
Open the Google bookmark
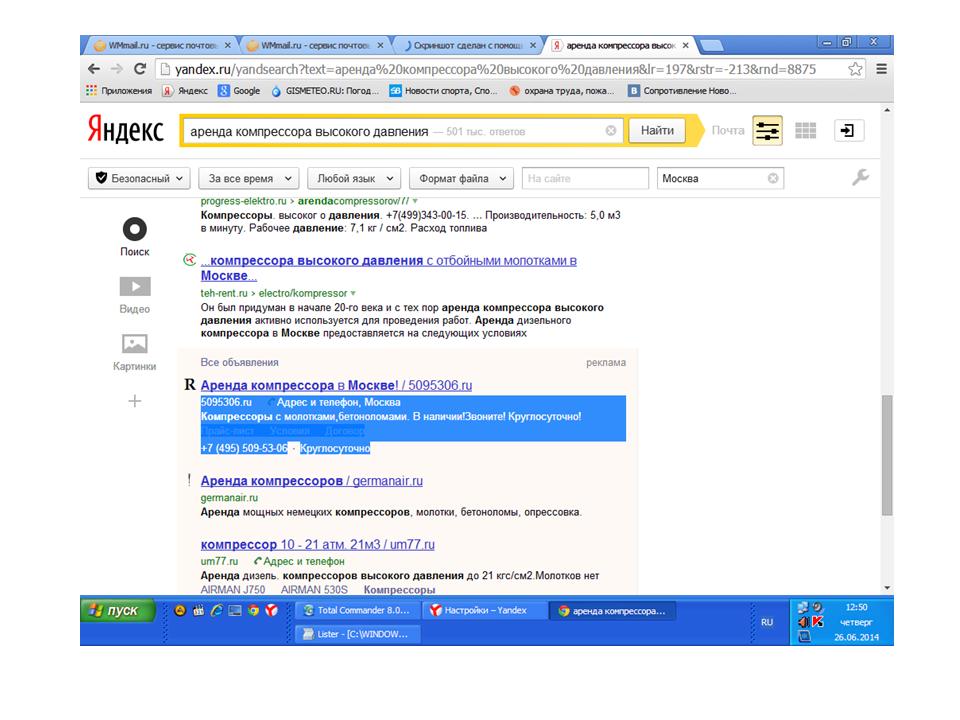point(239,91)
